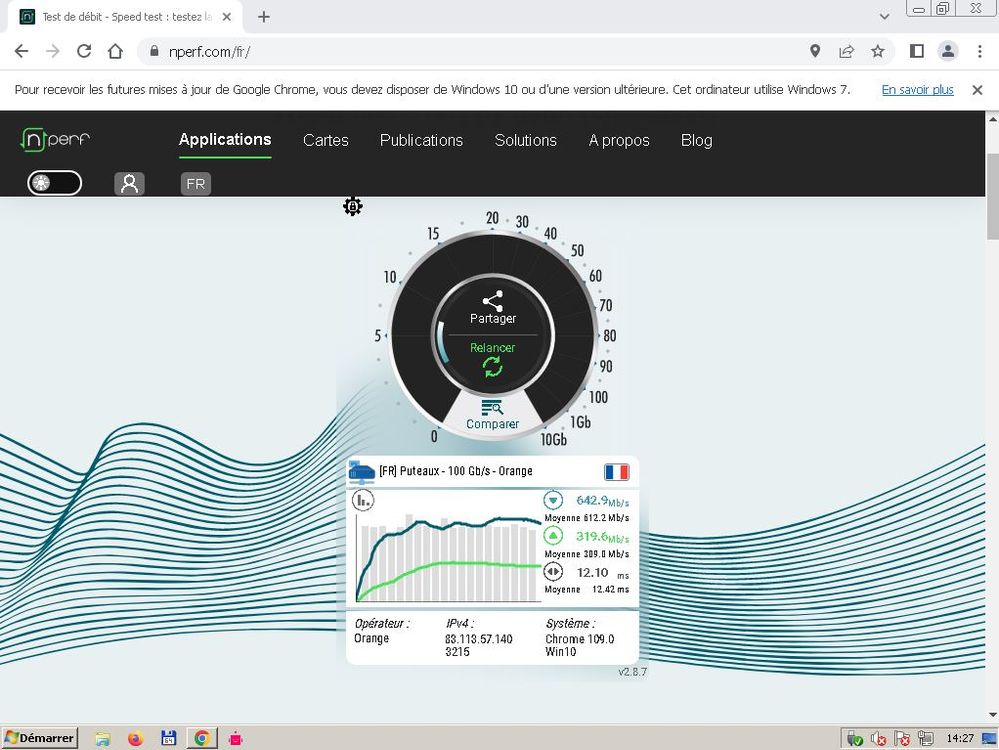
Task: Open the user account icon in nPerf header
Action: [129, 184]
